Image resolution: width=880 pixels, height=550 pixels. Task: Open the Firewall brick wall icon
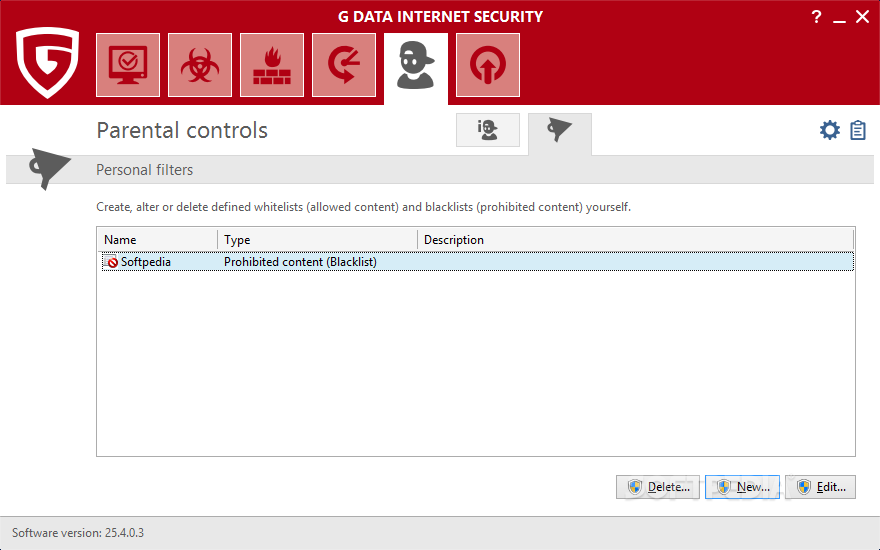pos(272,65)
